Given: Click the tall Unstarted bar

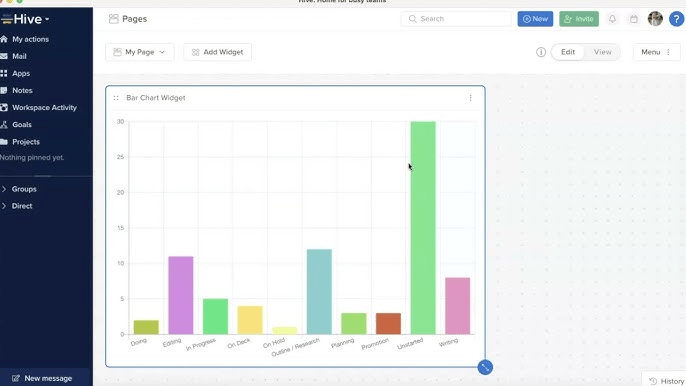Looking at the screenshot, I should click(x=423, y=228).
